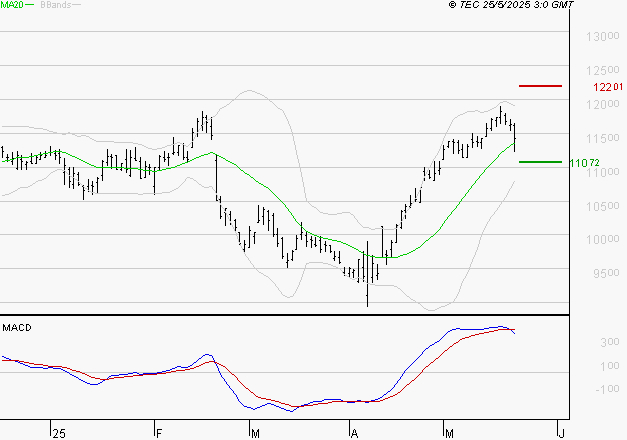Click the 25 year marker on timeline
627x440 pixels.
pyautogui.click(x=59, y=434)
